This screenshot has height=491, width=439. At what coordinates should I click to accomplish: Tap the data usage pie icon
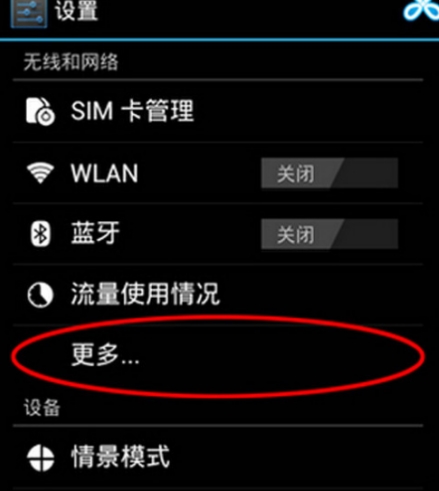pos(40,295)
